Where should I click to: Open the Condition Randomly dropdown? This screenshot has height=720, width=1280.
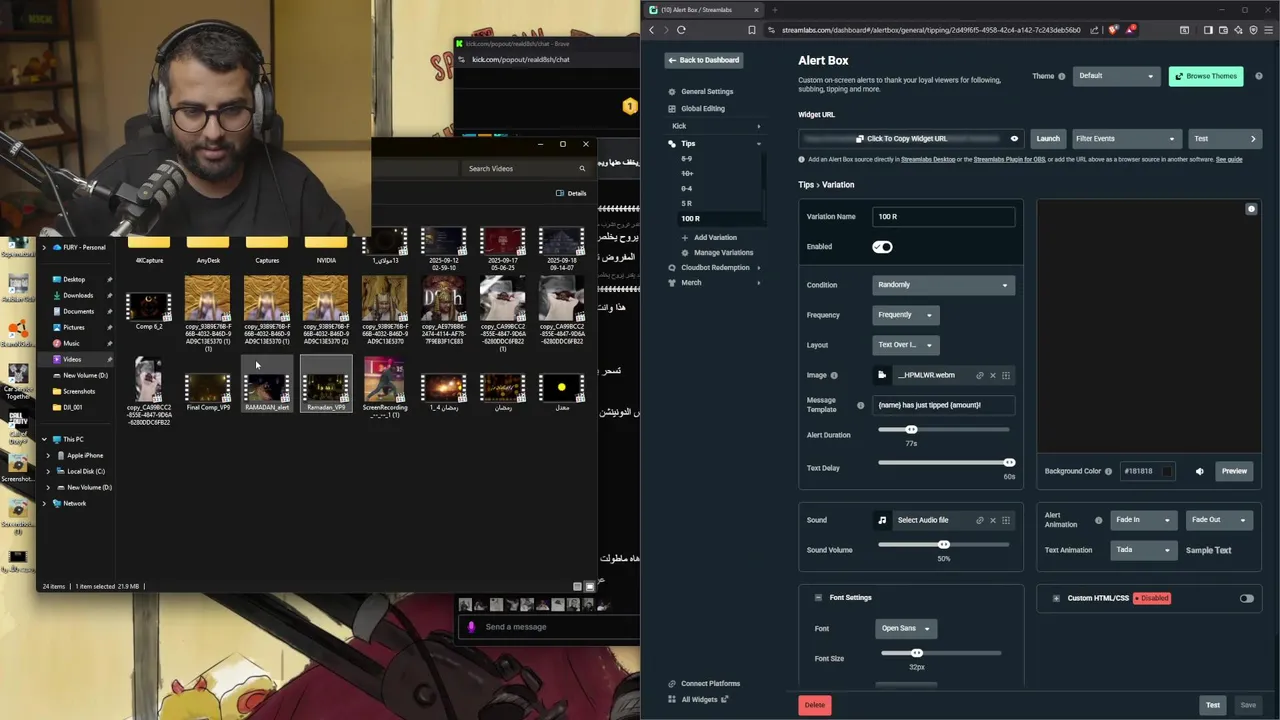coord(943,285)
